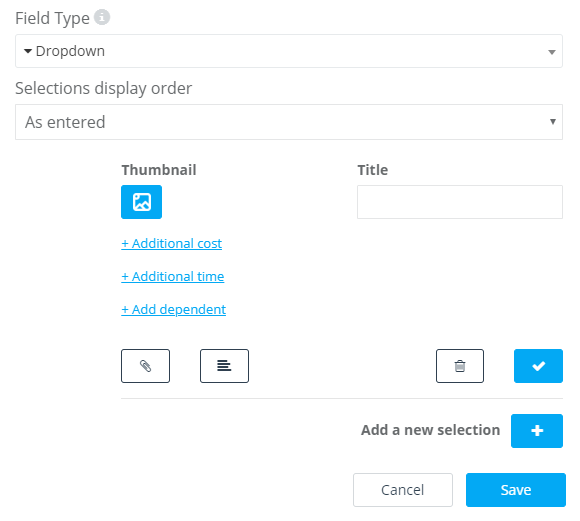
Task: Click the + Additional cost link
Action: pyautogui.click(x=172, y=243)
